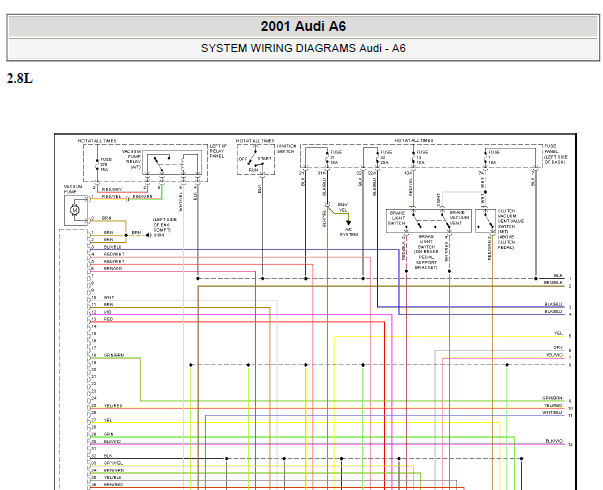Click connector pin 13 'RED' label

pyautogui.click(x=108, y=319)
